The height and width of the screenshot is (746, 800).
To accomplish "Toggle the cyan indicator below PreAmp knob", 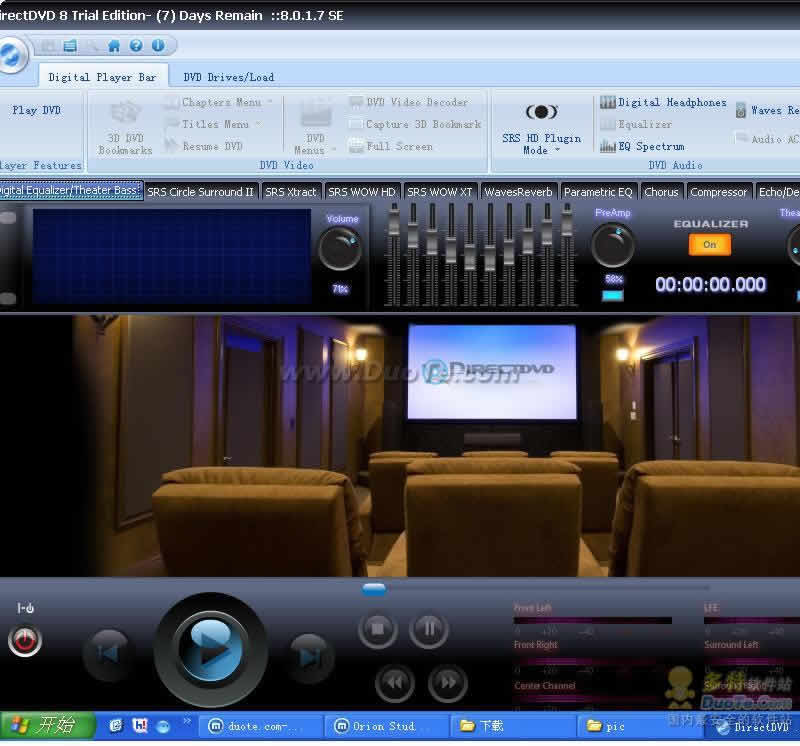I will pyautogui.click(x=612, y=295).
